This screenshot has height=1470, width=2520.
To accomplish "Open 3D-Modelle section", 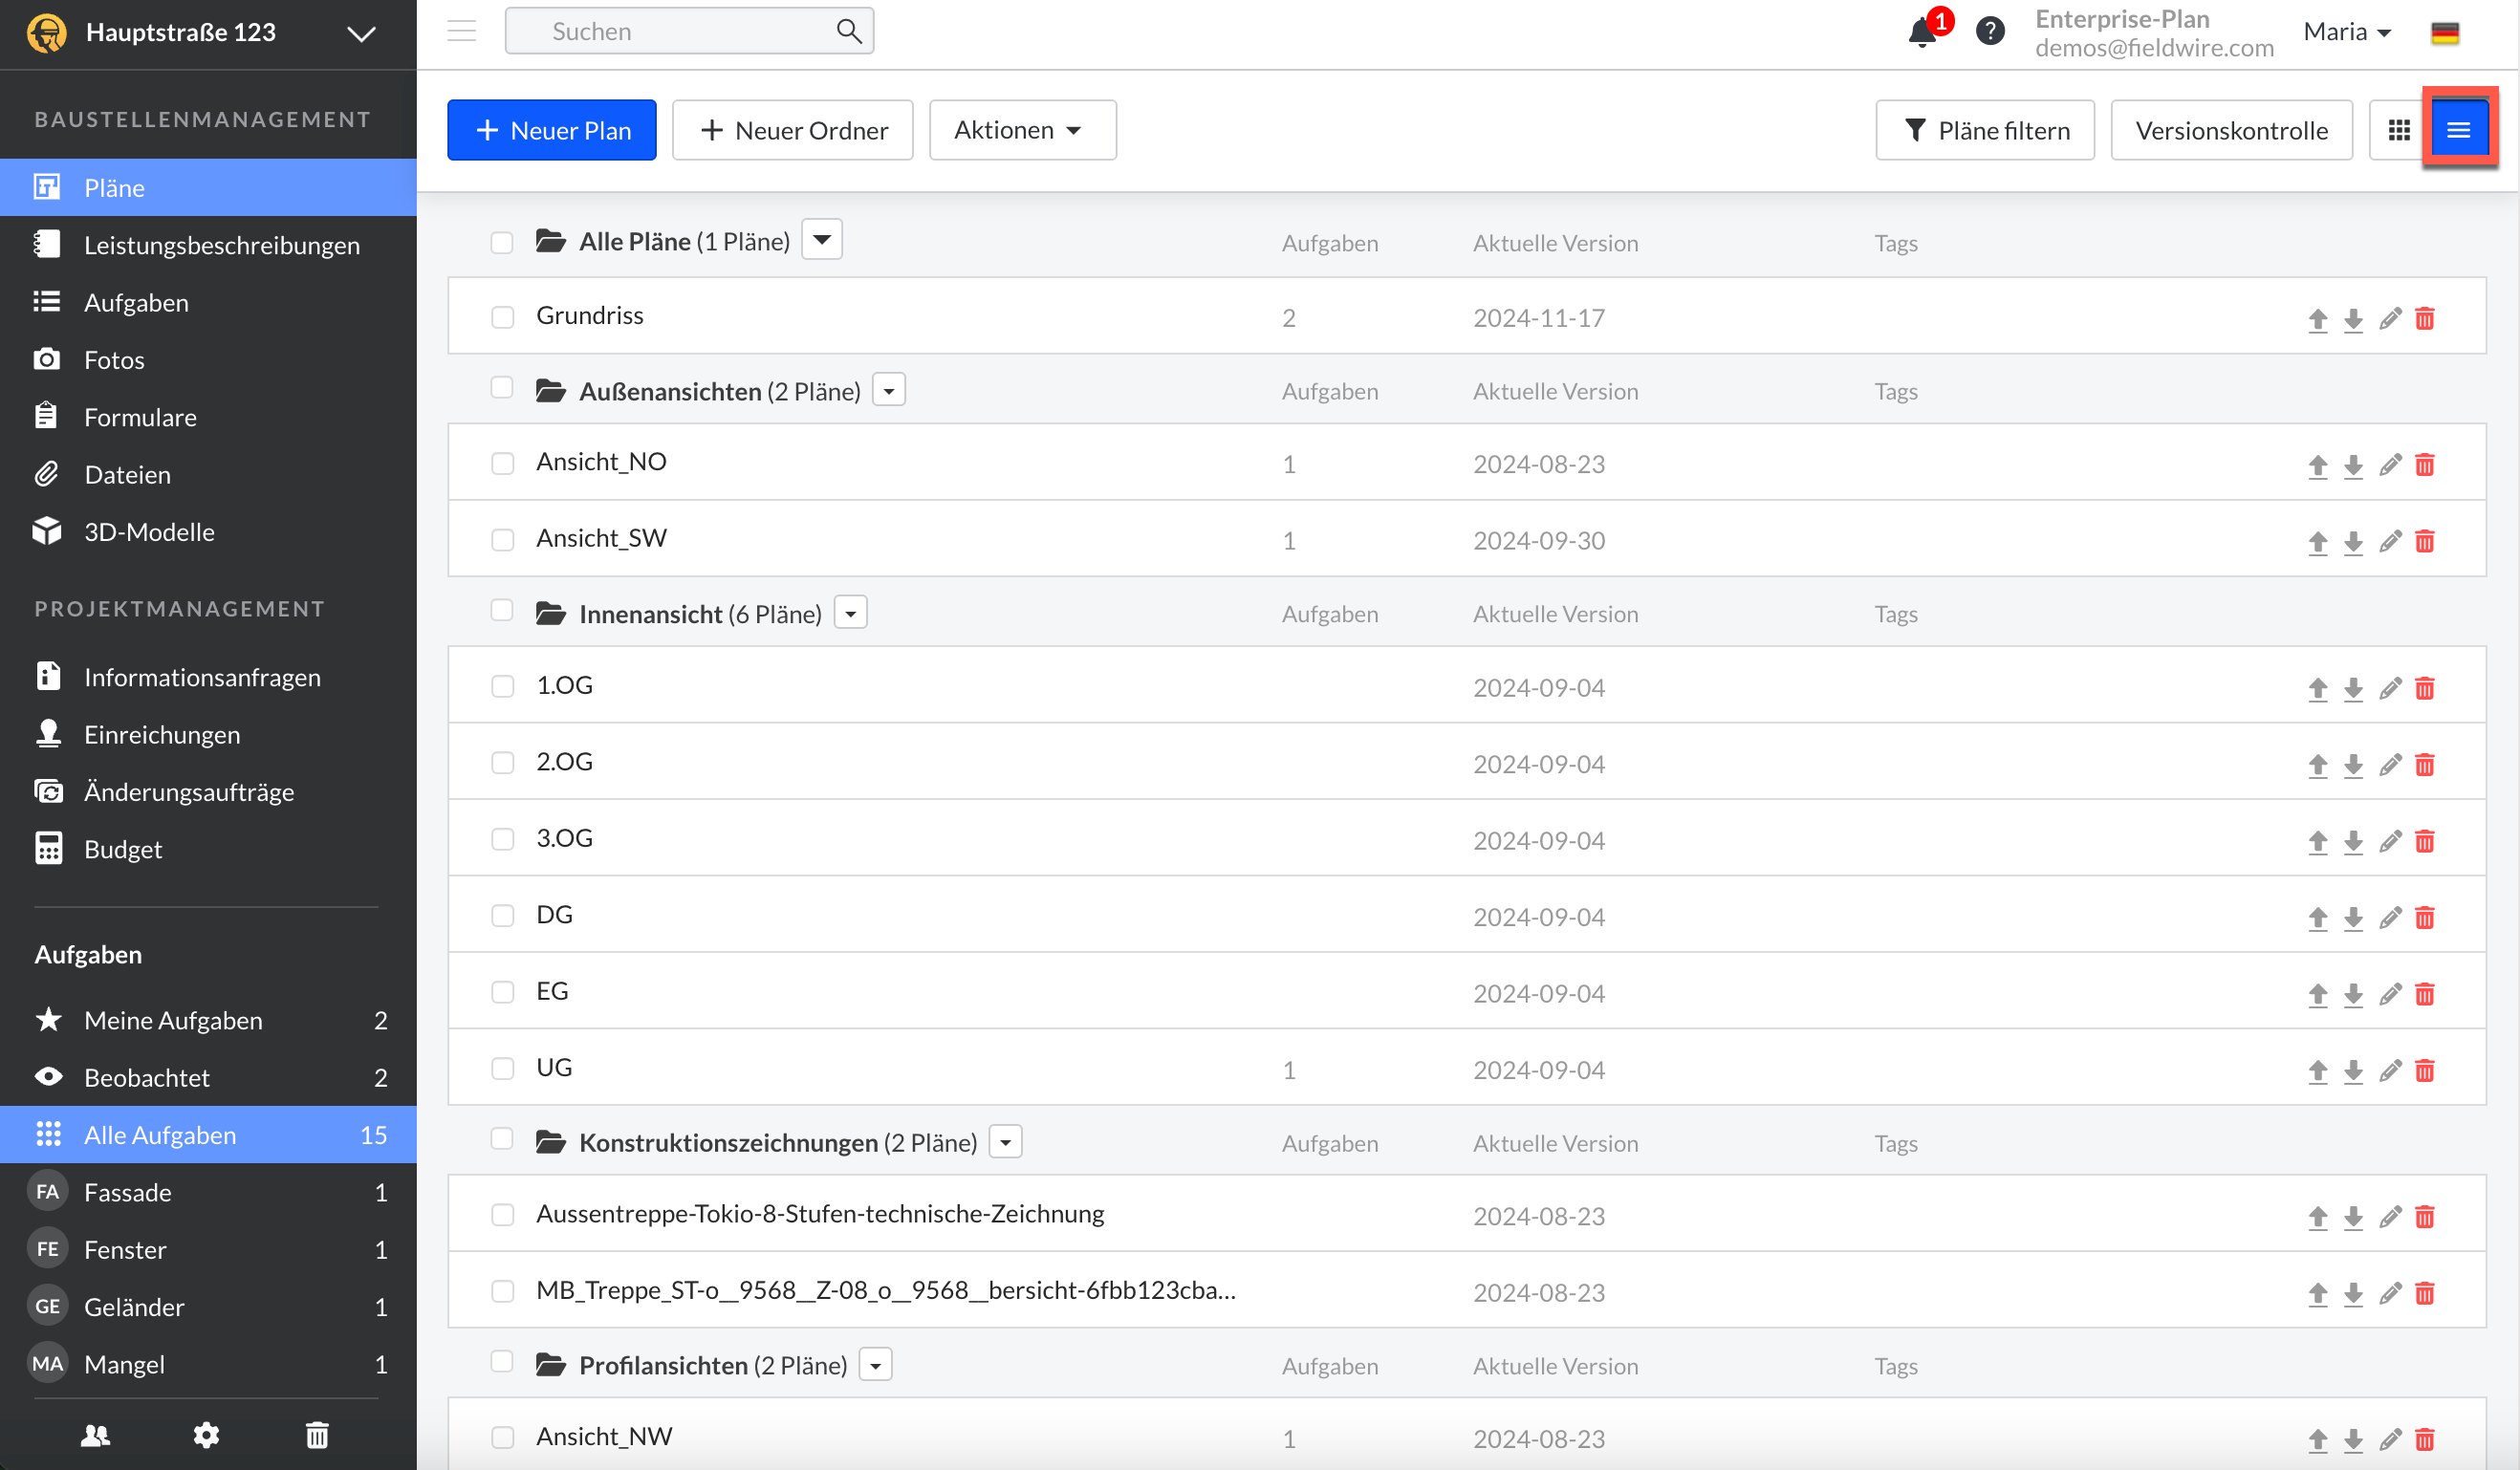I will tap(208, 532).
